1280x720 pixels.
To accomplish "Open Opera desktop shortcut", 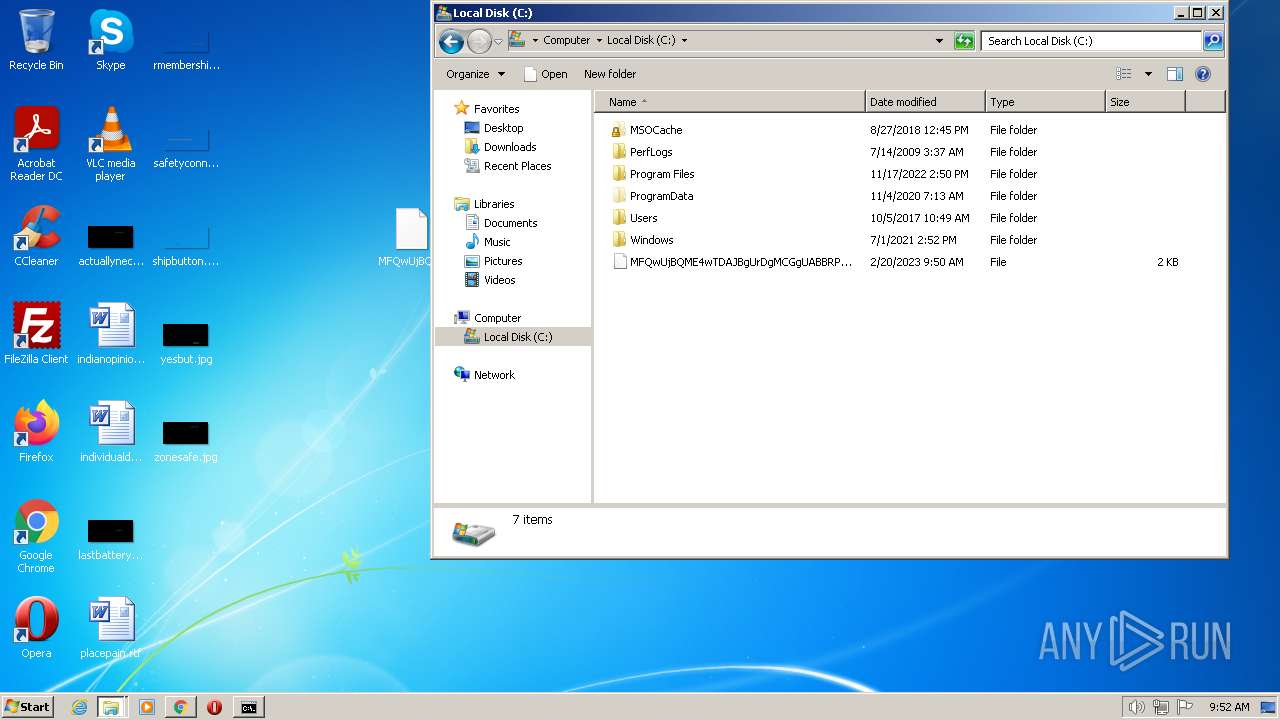I will click(x=36, y=628).
